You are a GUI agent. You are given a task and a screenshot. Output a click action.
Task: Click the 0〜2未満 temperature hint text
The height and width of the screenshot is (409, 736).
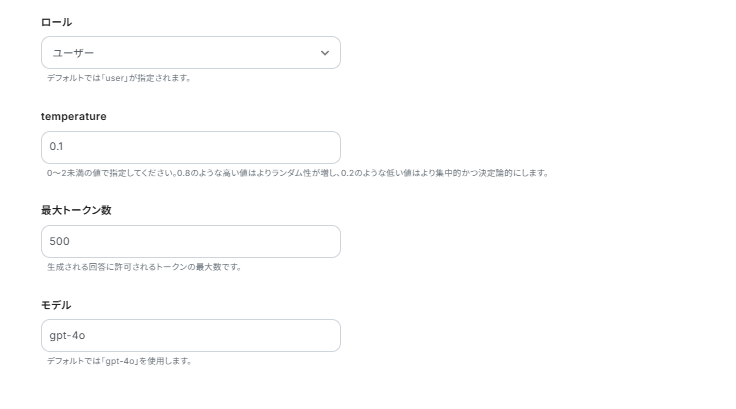(x=297, y=173)
